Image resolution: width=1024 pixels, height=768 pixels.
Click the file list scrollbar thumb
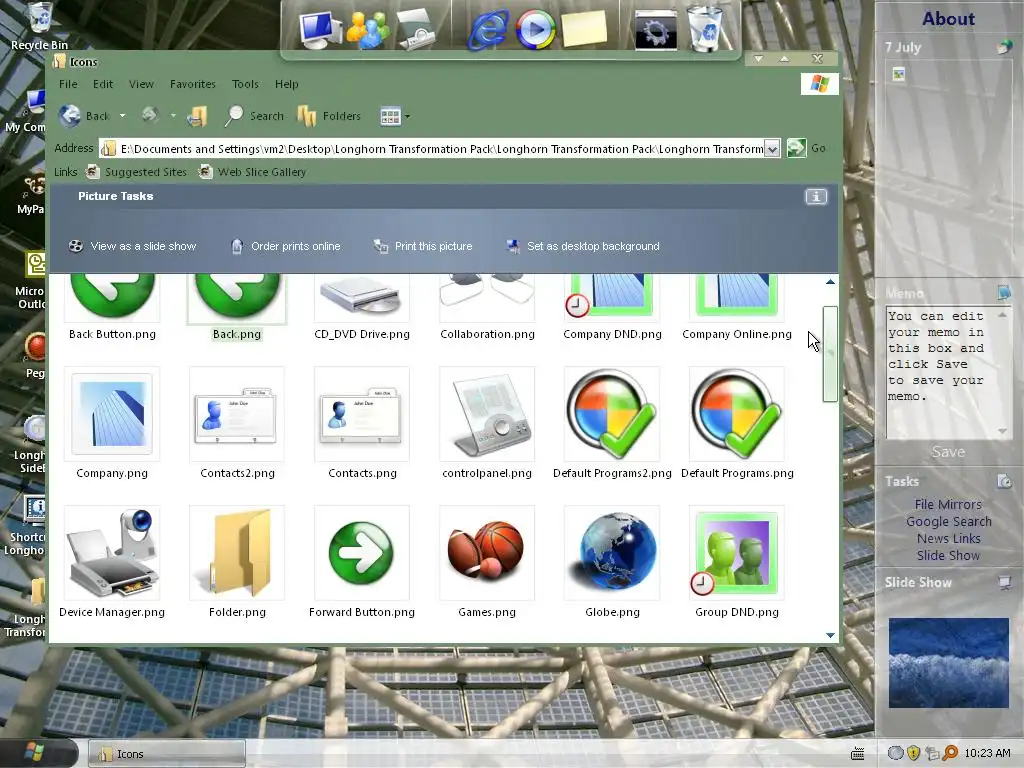[830, 353]
